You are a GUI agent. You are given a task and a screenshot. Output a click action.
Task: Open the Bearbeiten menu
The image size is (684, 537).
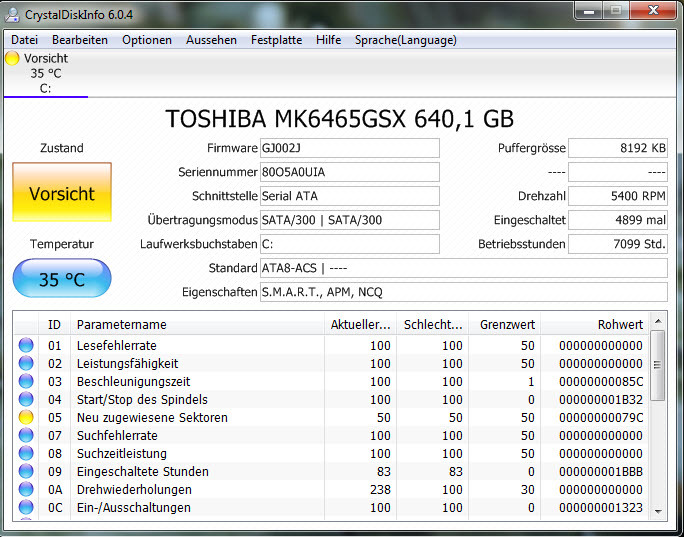tap(80, 40)
